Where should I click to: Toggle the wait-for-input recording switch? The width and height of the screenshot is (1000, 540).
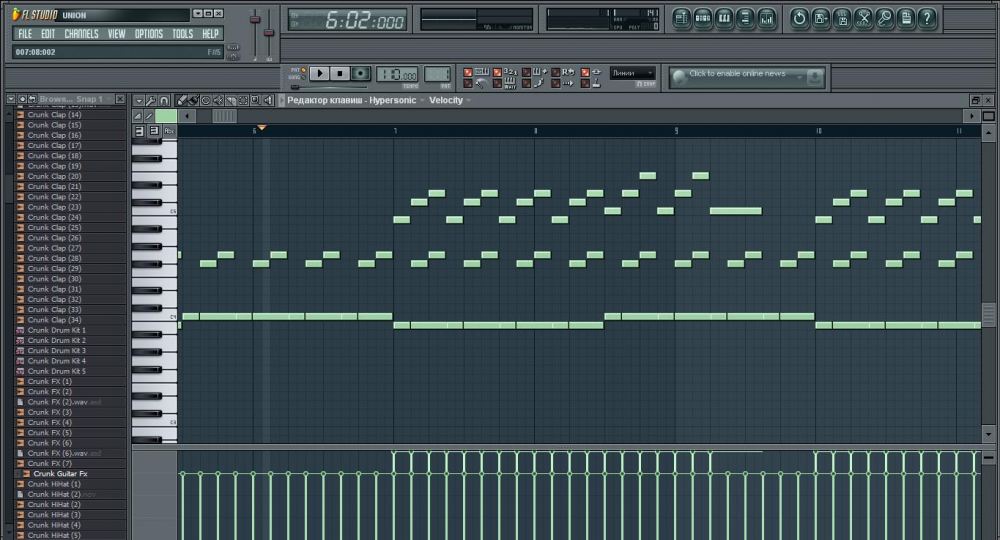(x=497, y=84)
